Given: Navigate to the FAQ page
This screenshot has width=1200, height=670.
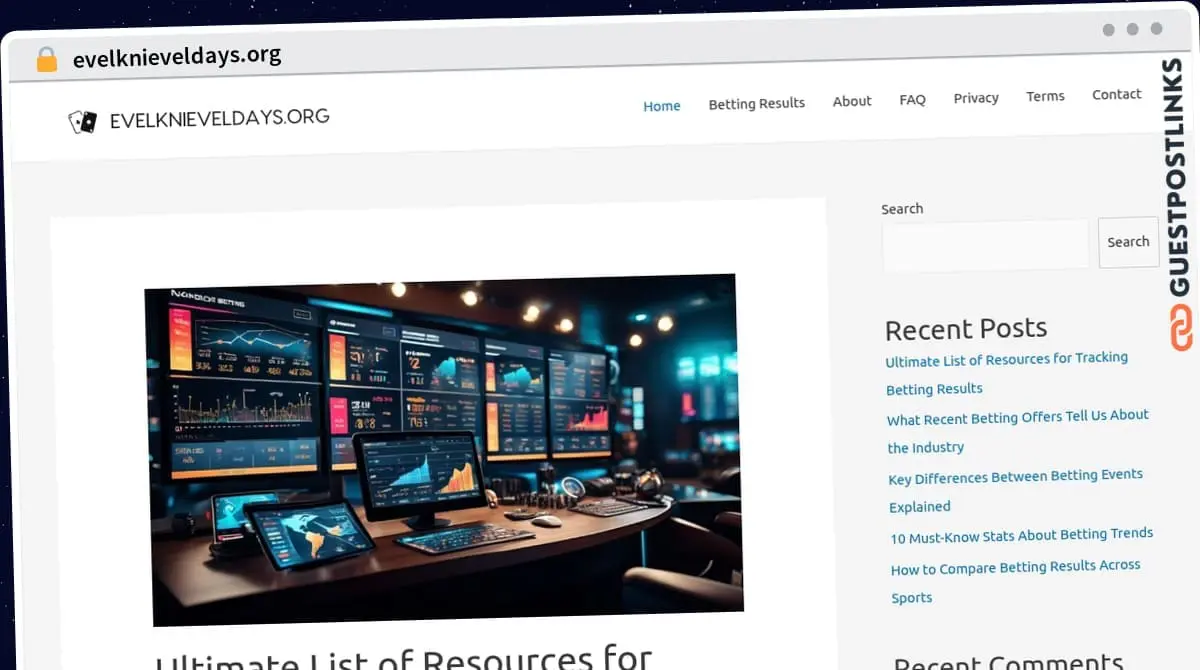Looking at the screenshot, I should [x=912, y=100].
